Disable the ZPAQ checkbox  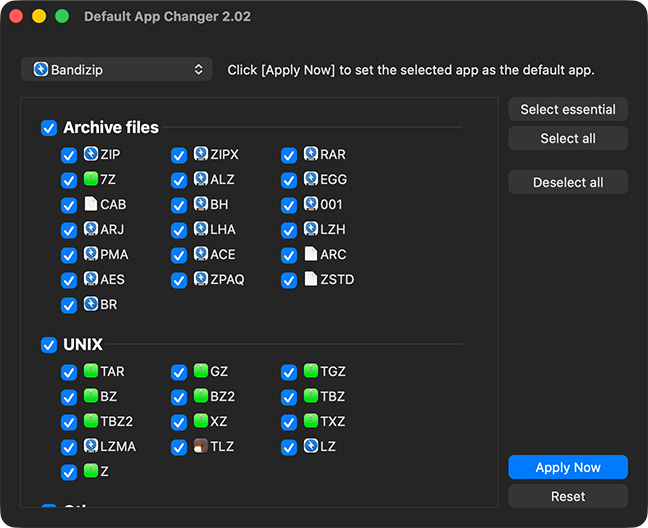[x=179, y=281]
